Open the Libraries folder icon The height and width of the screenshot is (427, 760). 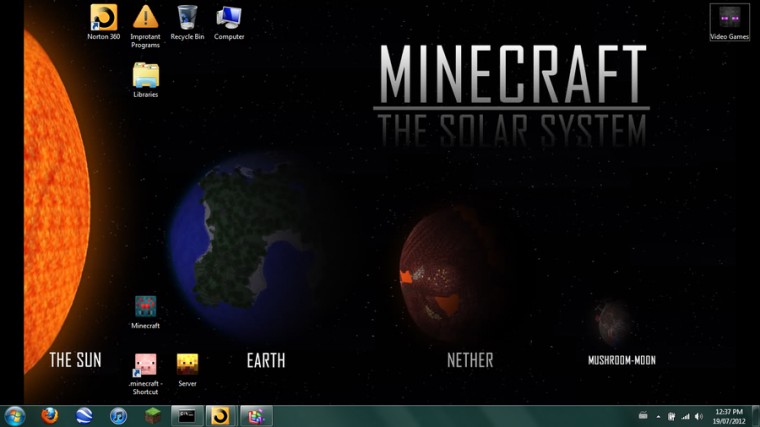(x=145, y=80)
